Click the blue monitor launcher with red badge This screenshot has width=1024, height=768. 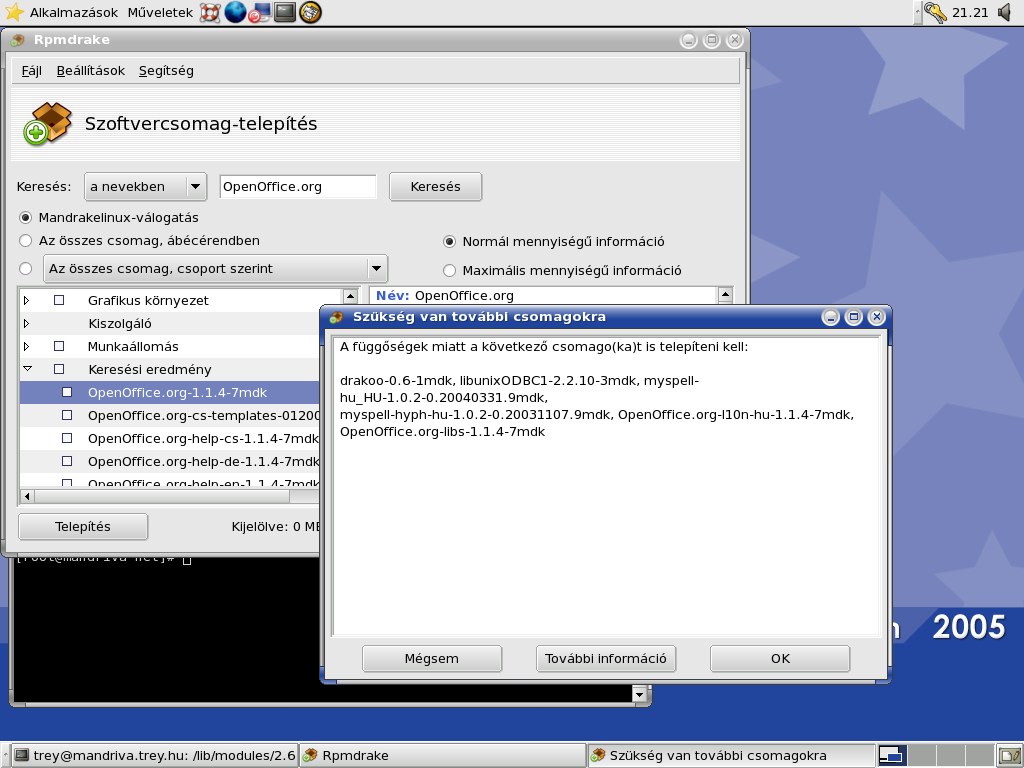pyautogui.click(x=259, y=12)
